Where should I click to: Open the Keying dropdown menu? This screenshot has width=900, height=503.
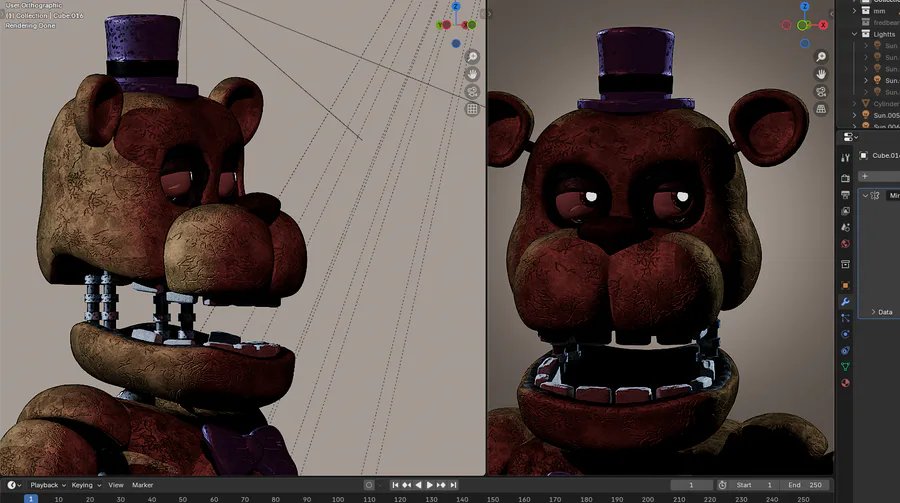(86, 485)
